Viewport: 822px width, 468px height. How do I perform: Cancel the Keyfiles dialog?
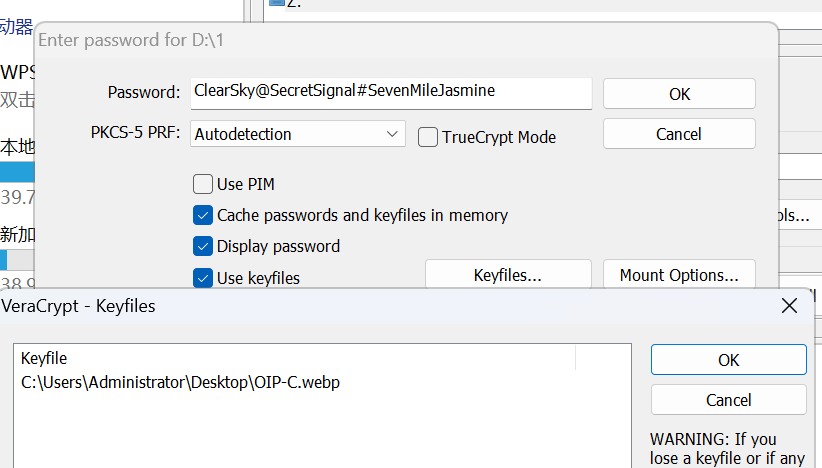729,400
